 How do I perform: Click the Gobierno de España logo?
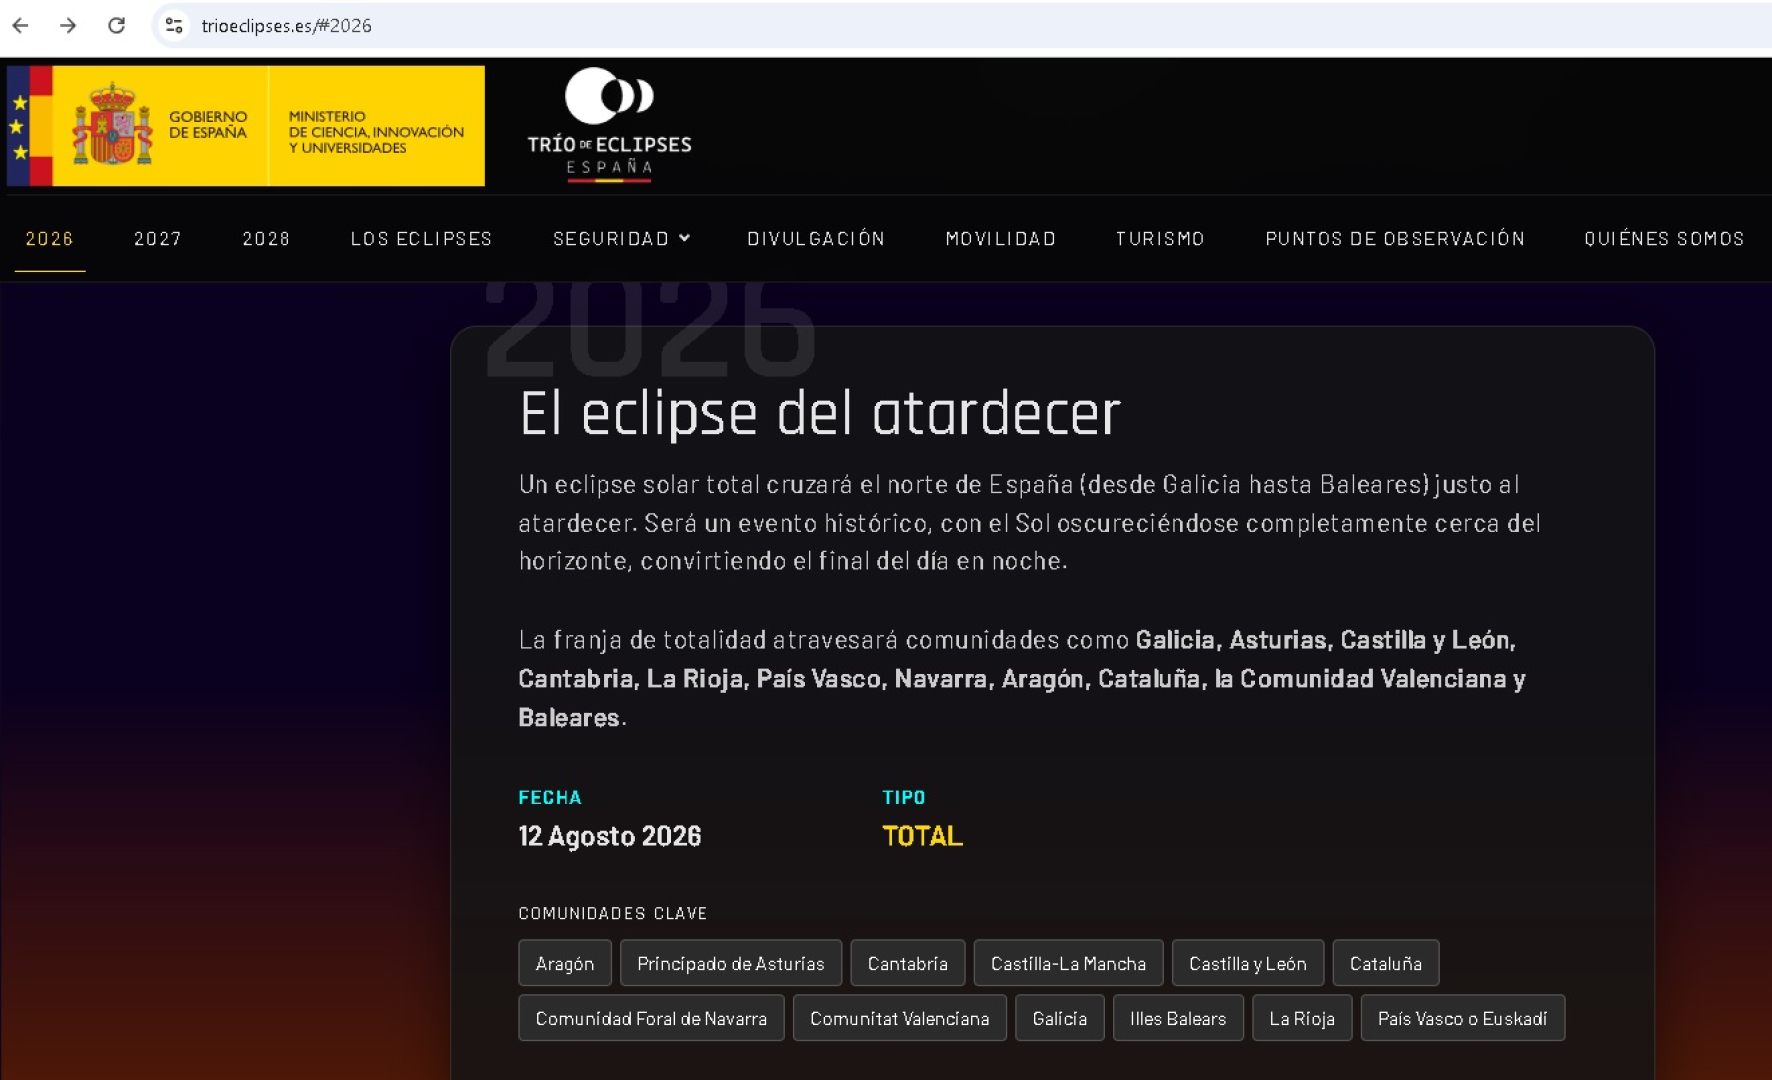160,126
